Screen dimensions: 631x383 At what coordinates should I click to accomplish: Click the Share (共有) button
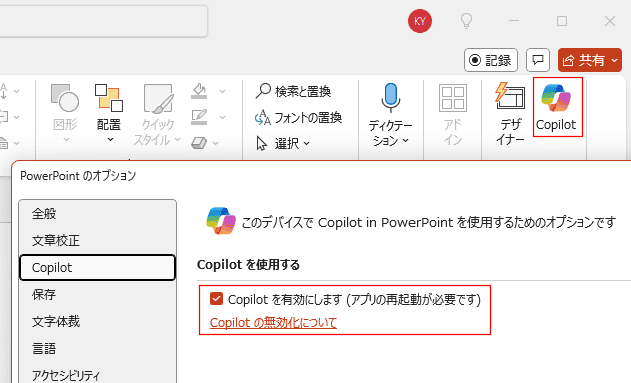[x=590, y=60]
